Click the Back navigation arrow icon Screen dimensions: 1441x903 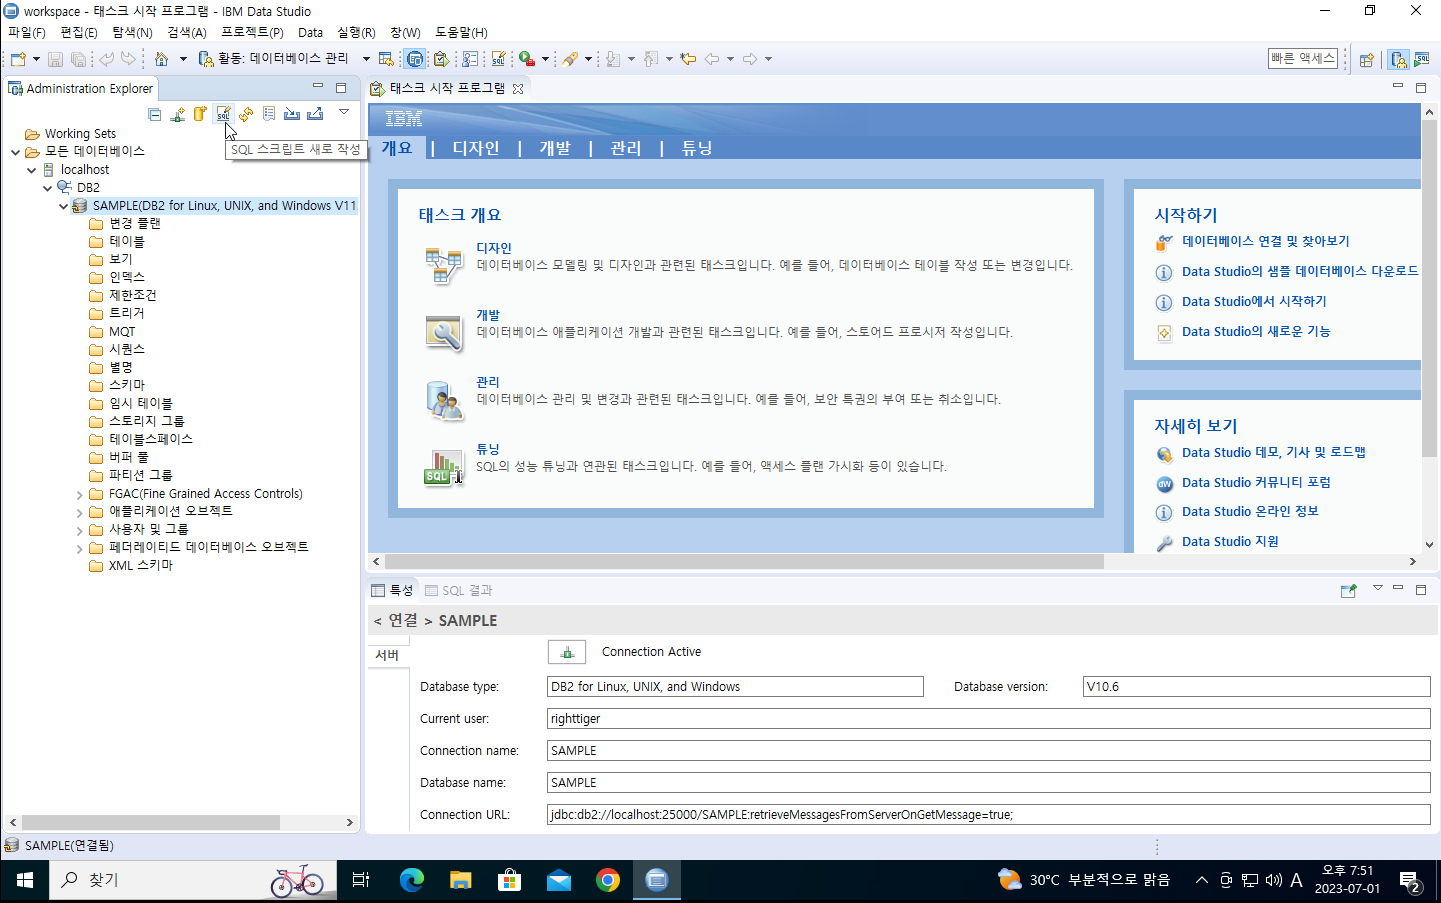click(712, 59)
